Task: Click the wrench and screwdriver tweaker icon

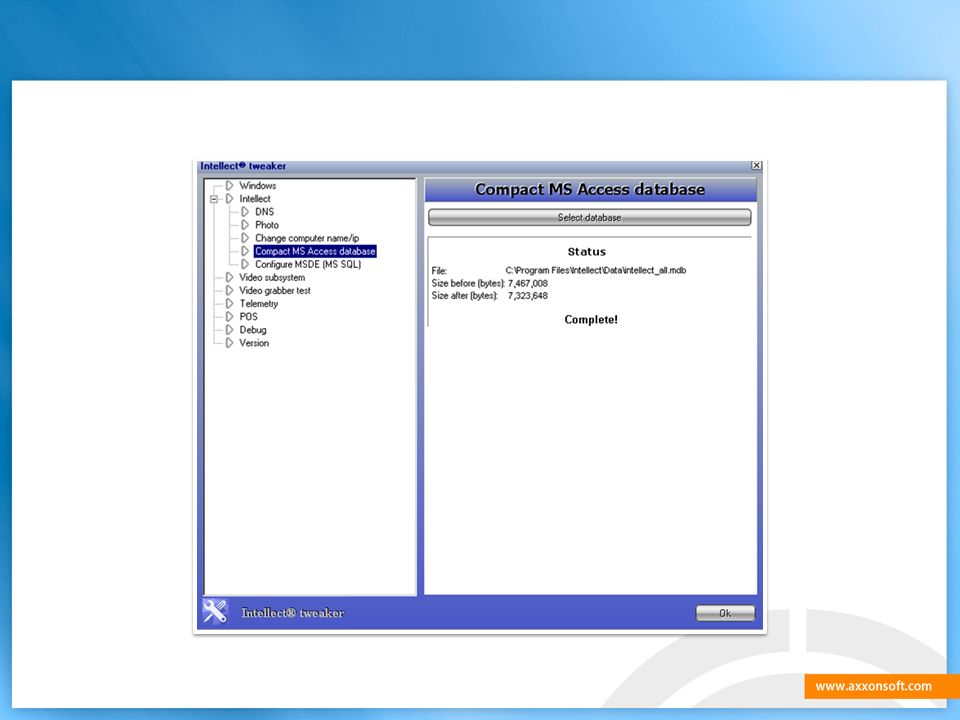Action: pos(215,612)
